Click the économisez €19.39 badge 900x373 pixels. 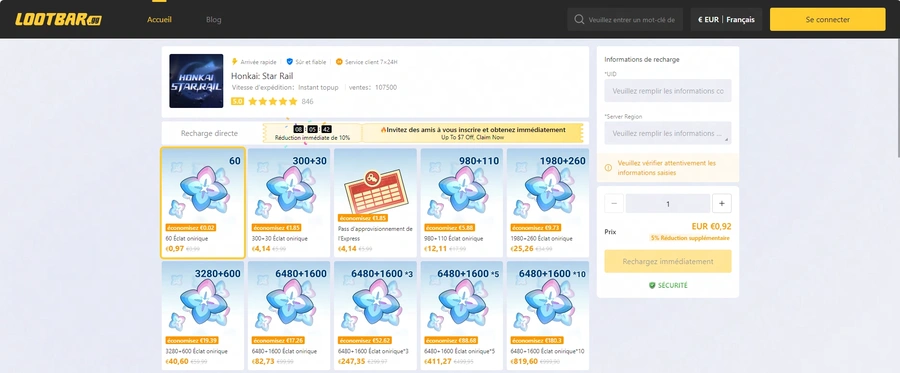pos(192,340)
